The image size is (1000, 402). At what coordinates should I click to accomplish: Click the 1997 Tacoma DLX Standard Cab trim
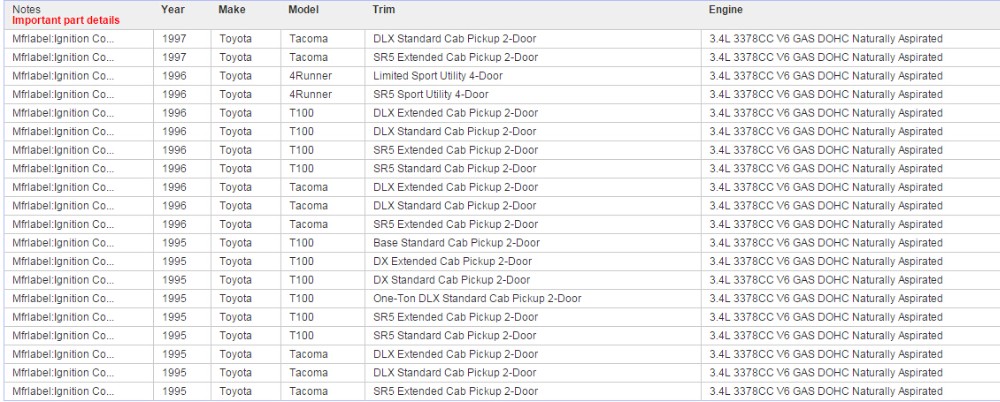pyautogui.click(x=454, y=39)
